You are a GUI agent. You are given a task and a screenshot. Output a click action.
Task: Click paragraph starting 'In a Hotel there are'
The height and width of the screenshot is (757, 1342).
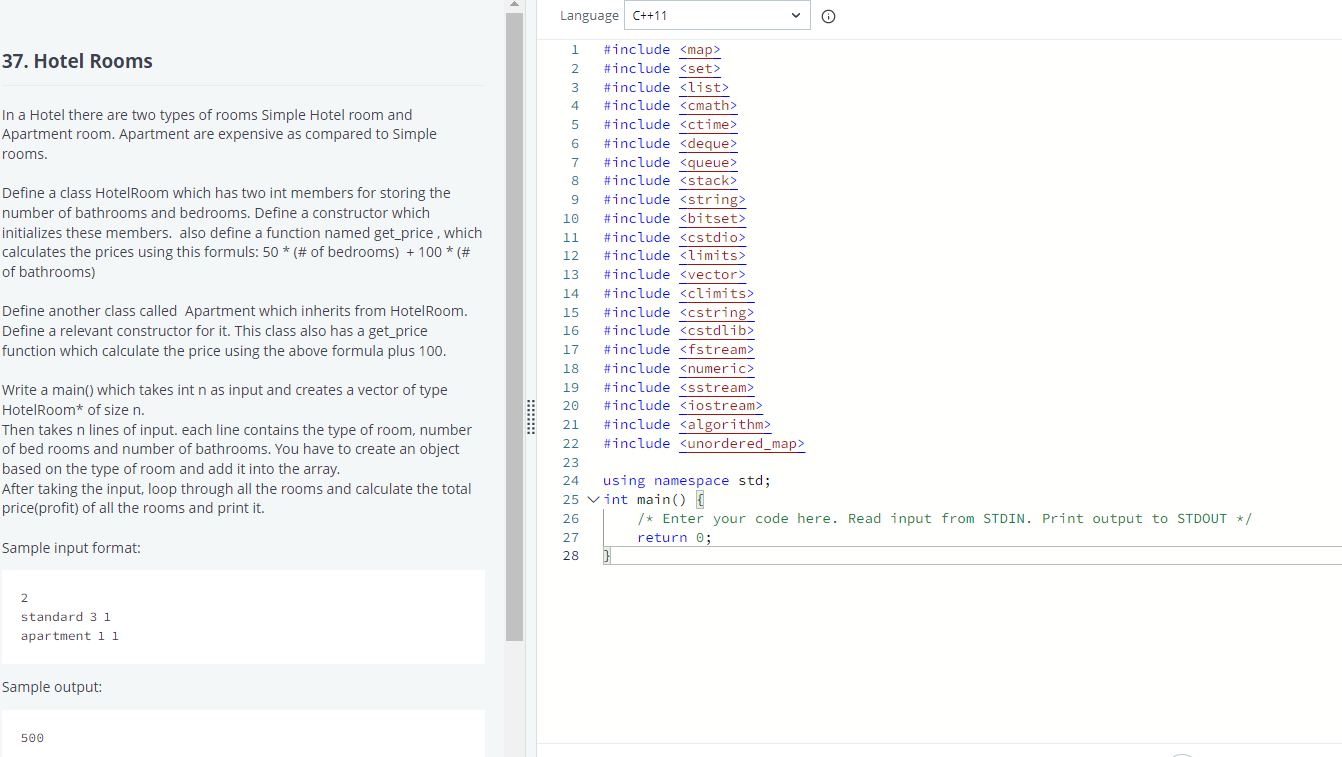tap(219, 135)
